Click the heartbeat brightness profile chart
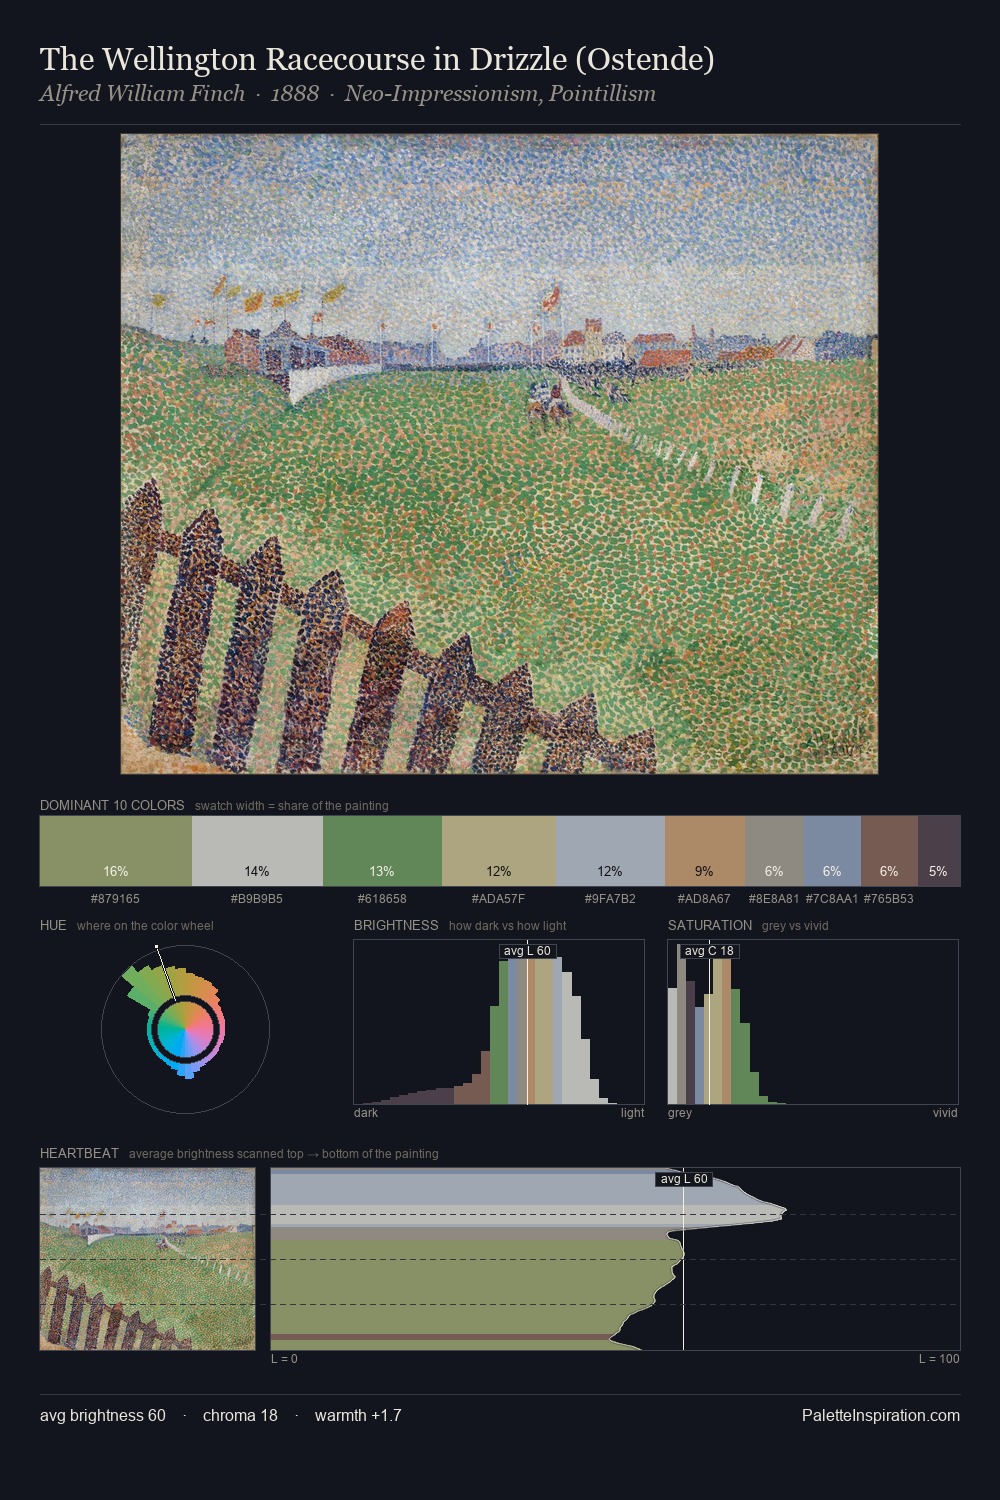Screen dimensions: 1000x1500 point(616,1259)
